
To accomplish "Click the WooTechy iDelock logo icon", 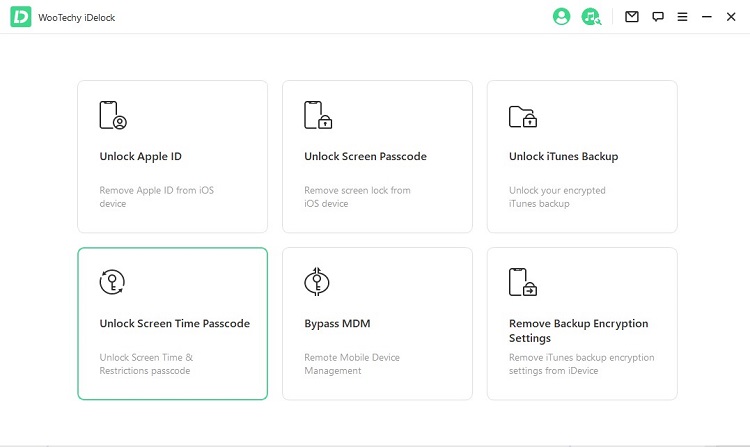I will click(x=21, y=17).
